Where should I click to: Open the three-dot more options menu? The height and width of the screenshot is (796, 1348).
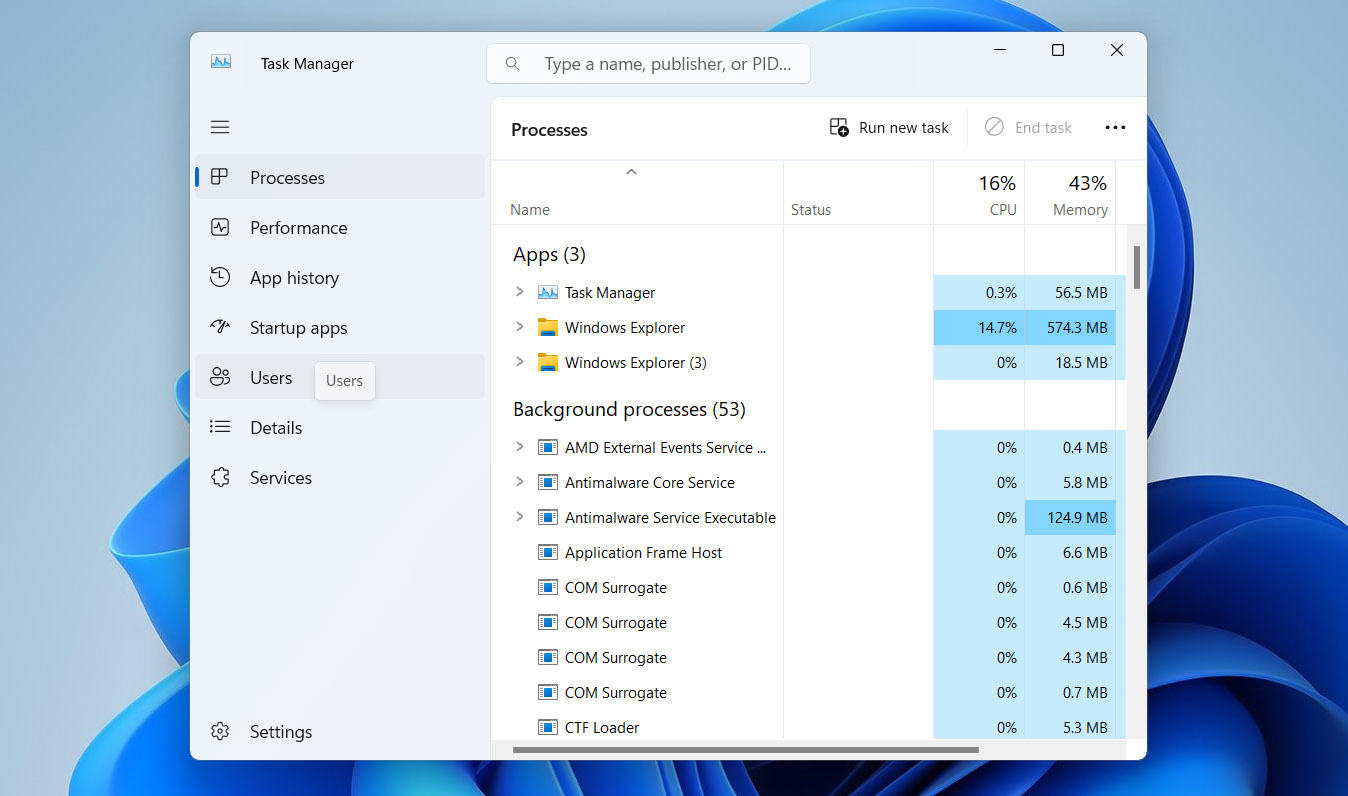pos(1115,127)
